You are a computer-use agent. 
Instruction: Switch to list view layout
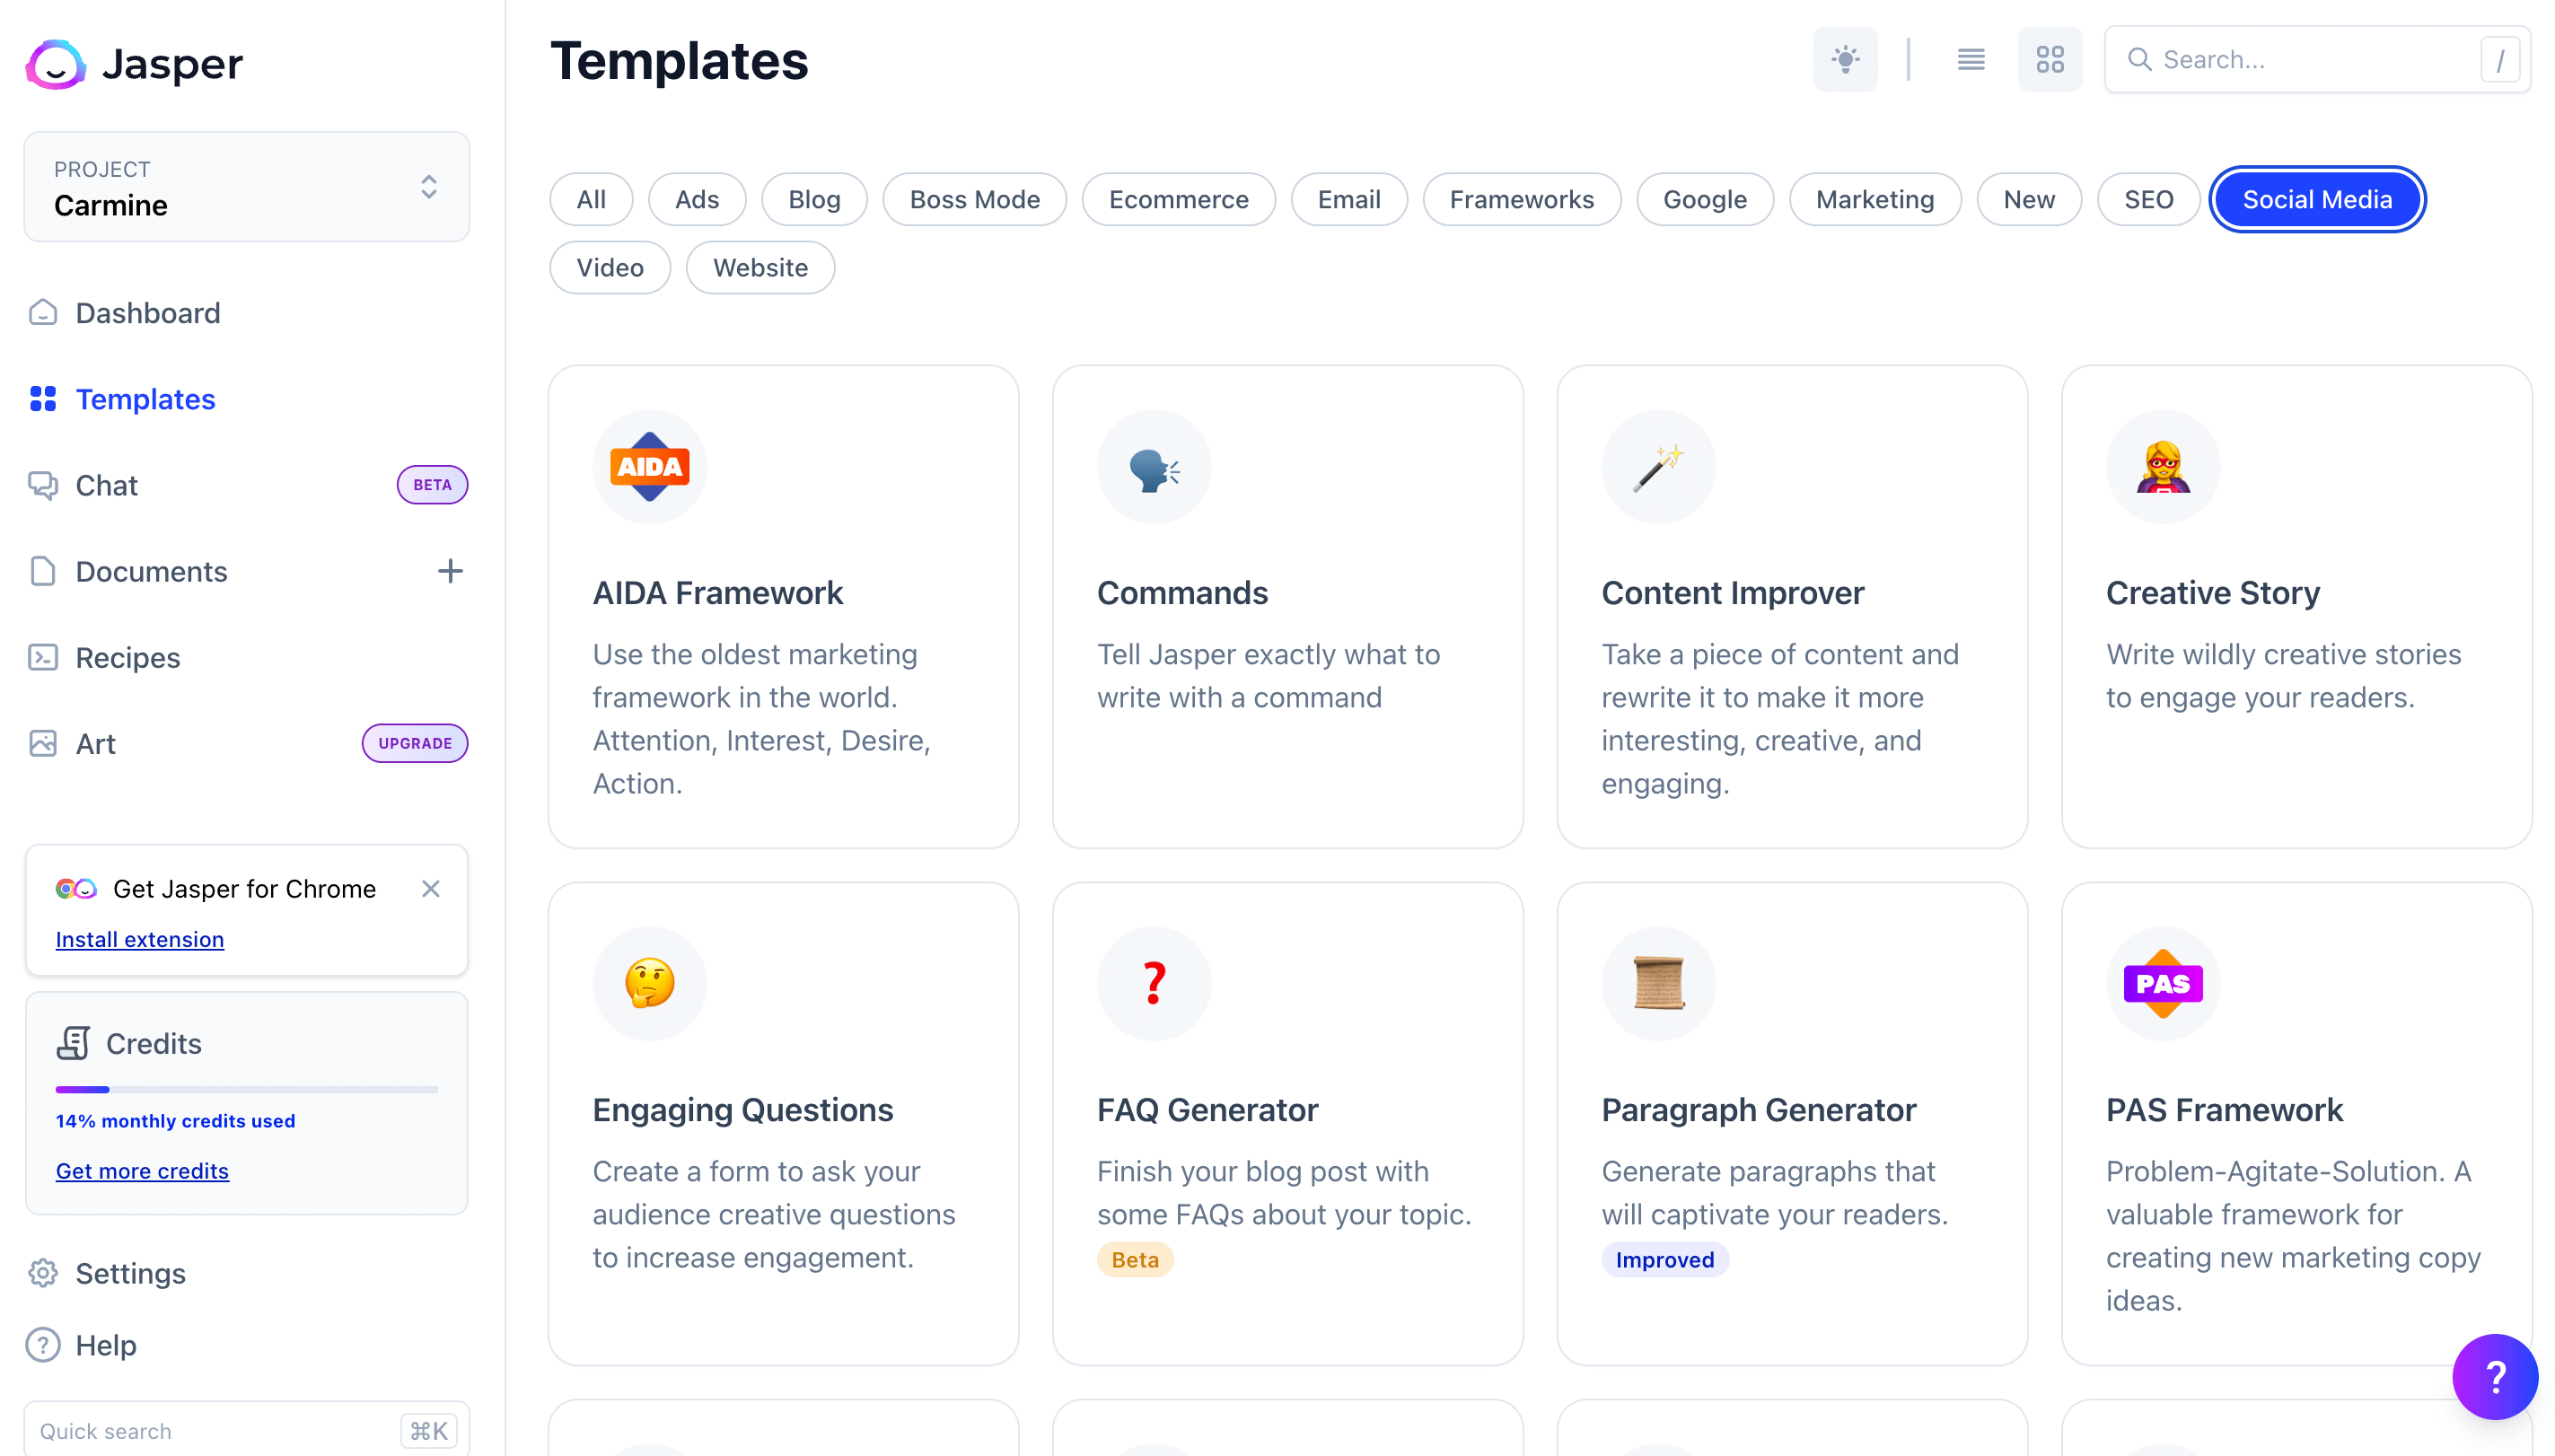[x=1971, y=60]
